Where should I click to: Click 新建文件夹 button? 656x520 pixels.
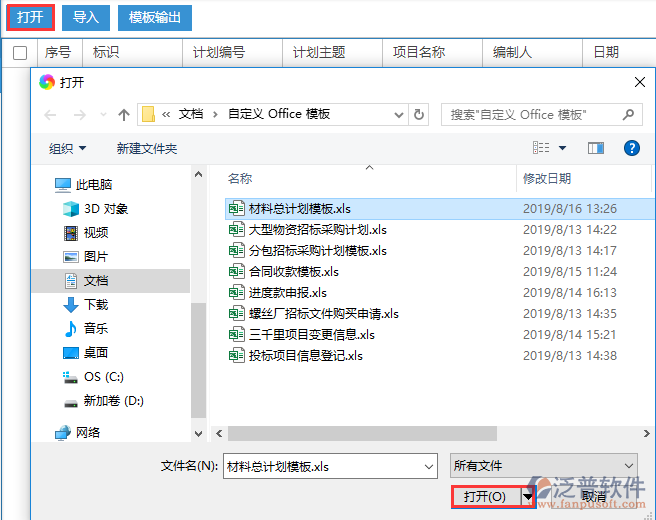point(147,149)
